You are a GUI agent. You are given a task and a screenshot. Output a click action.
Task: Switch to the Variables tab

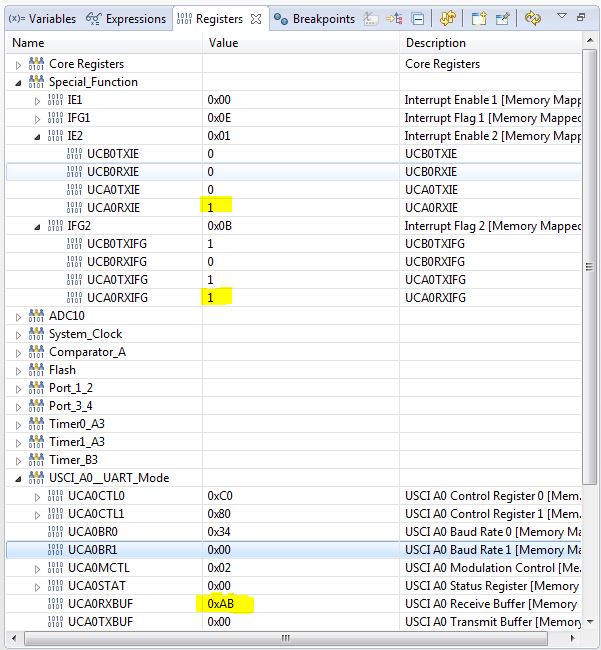[x=42, y=19]
